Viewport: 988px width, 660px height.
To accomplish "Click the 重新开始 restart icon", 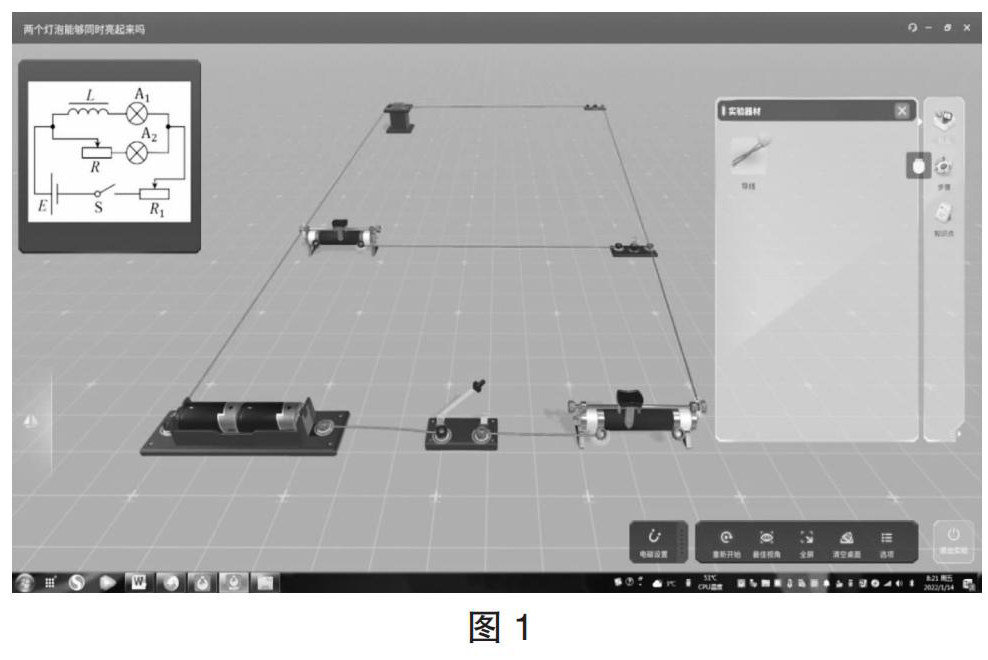I will (726, 541).
